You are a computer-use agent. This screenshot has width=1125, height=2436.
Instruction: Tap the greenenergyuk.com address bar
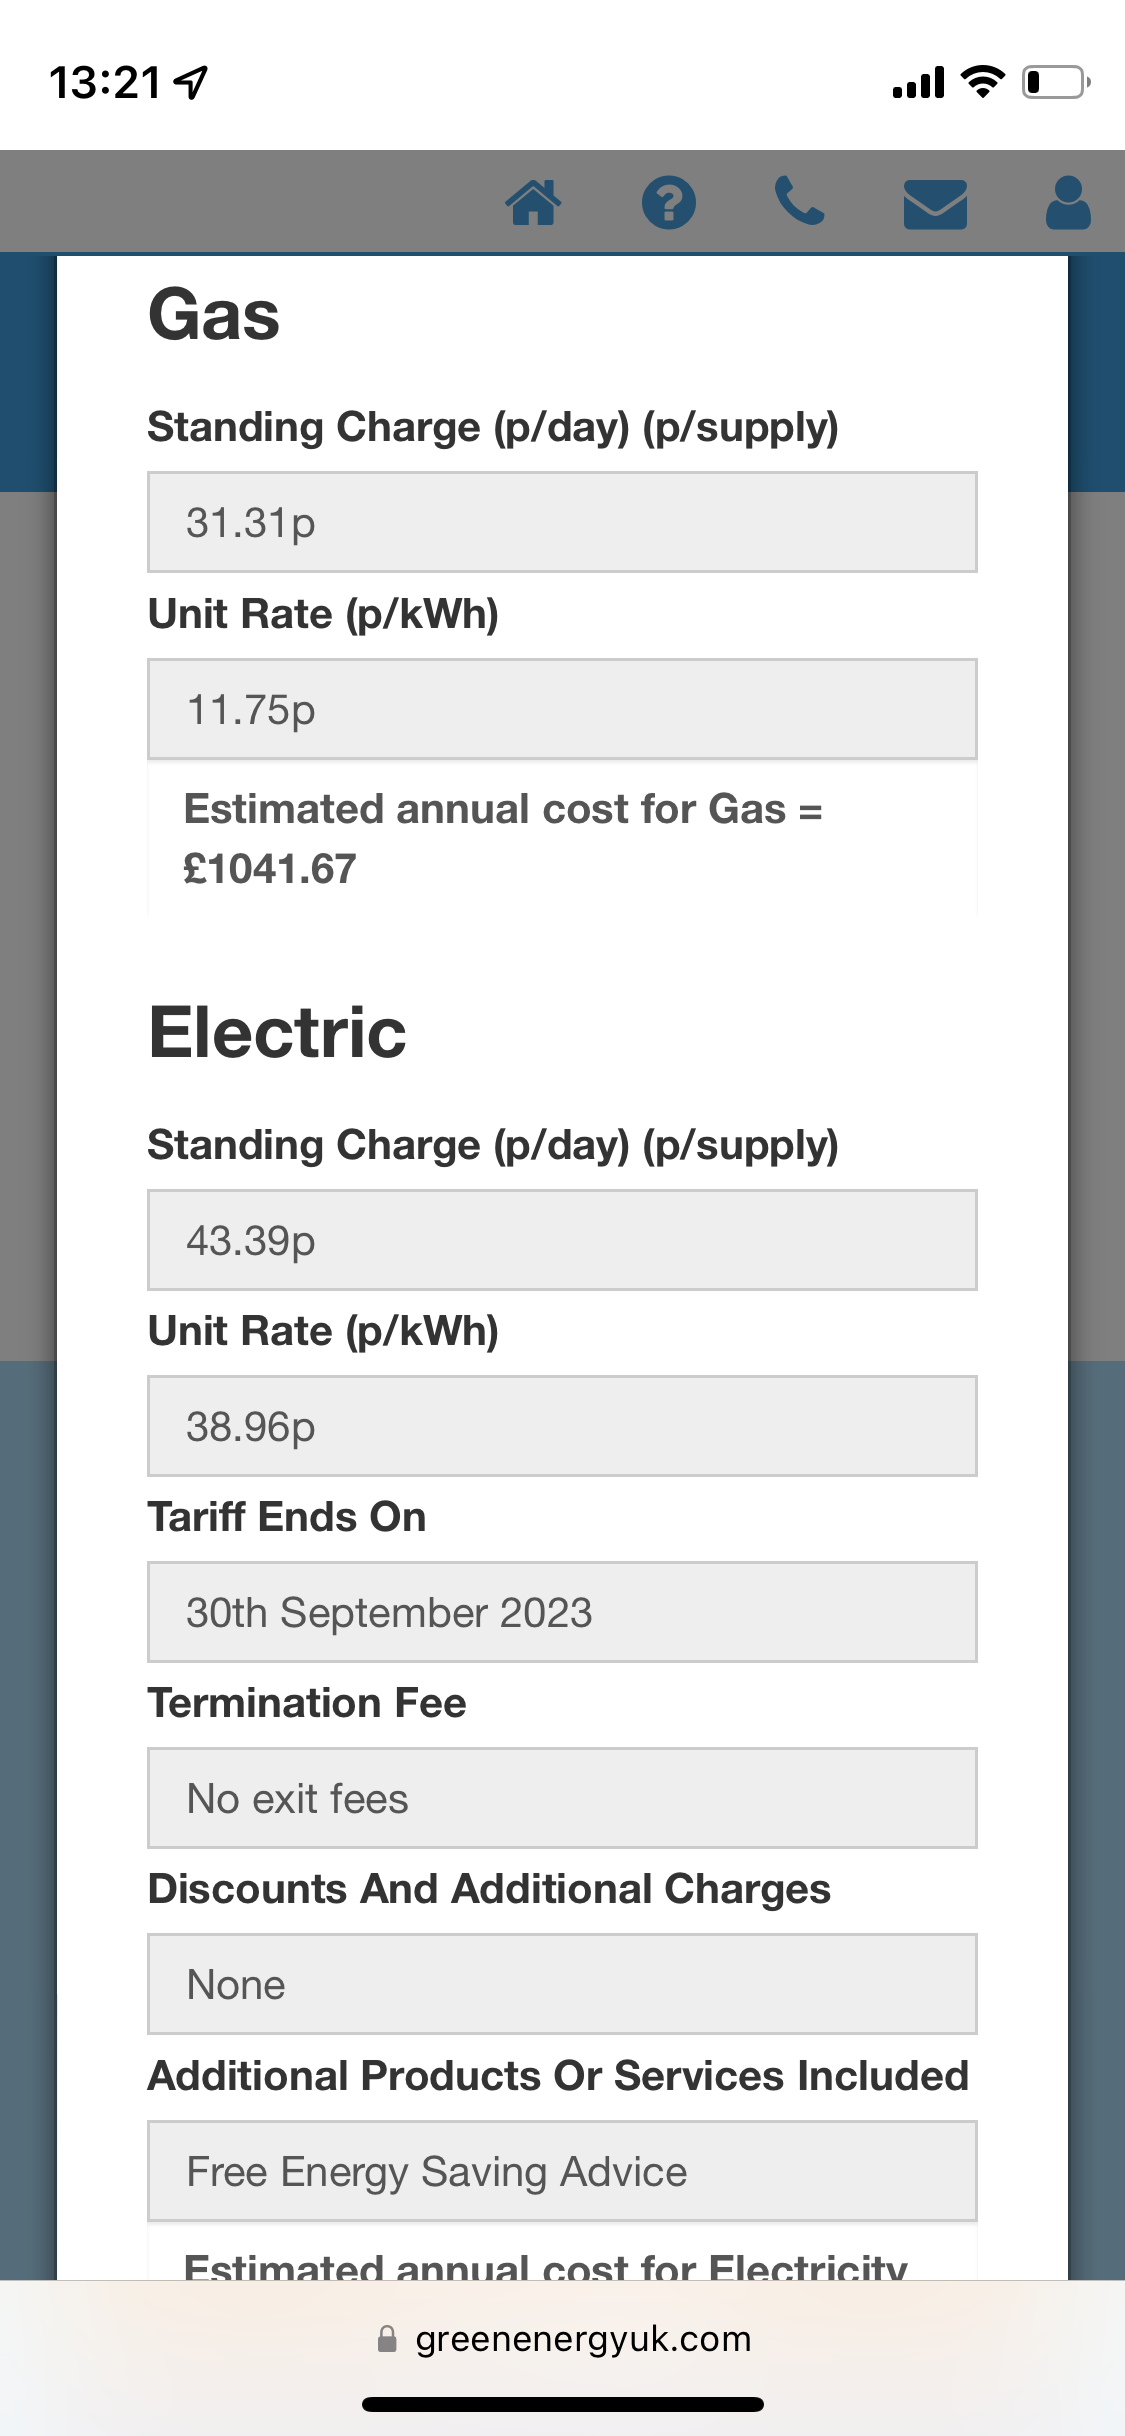pyautogui.click(x=582, y=2339)
